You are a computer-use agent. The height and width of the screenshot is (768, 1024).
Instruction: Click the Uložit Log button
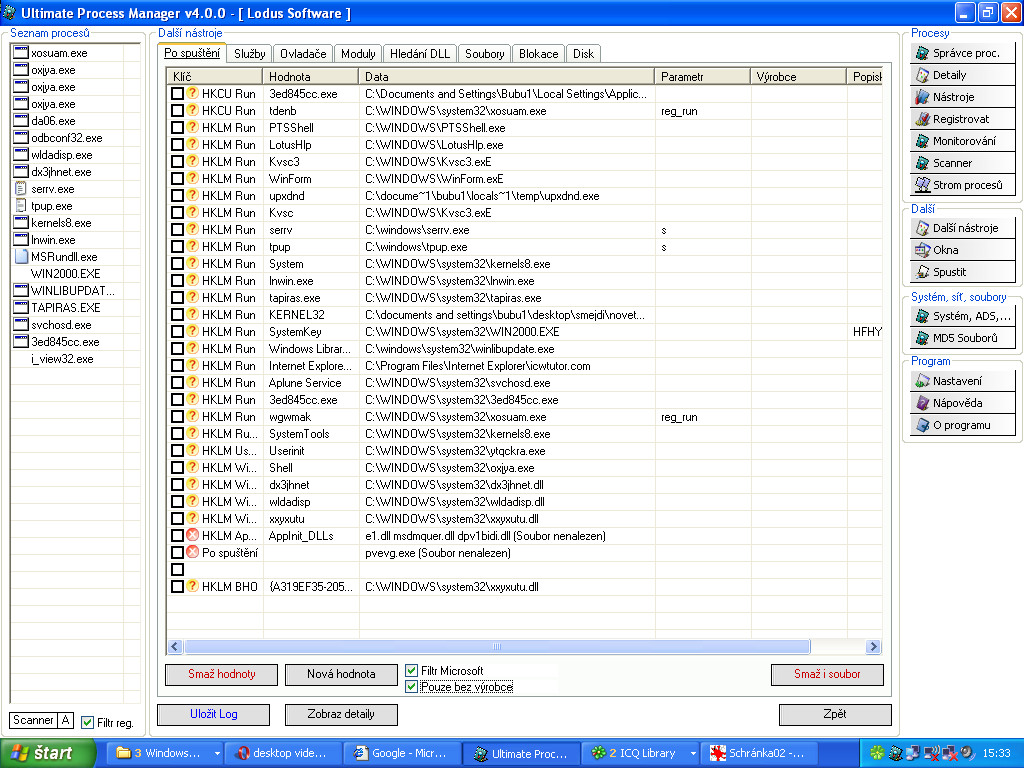click(214, 714)
